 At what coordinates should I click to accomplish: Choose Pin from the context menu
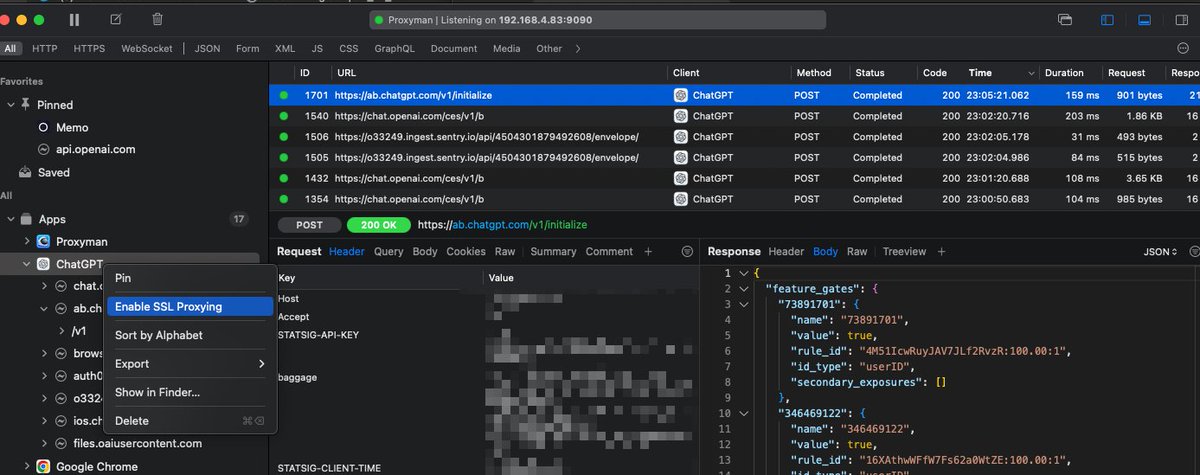190,278
